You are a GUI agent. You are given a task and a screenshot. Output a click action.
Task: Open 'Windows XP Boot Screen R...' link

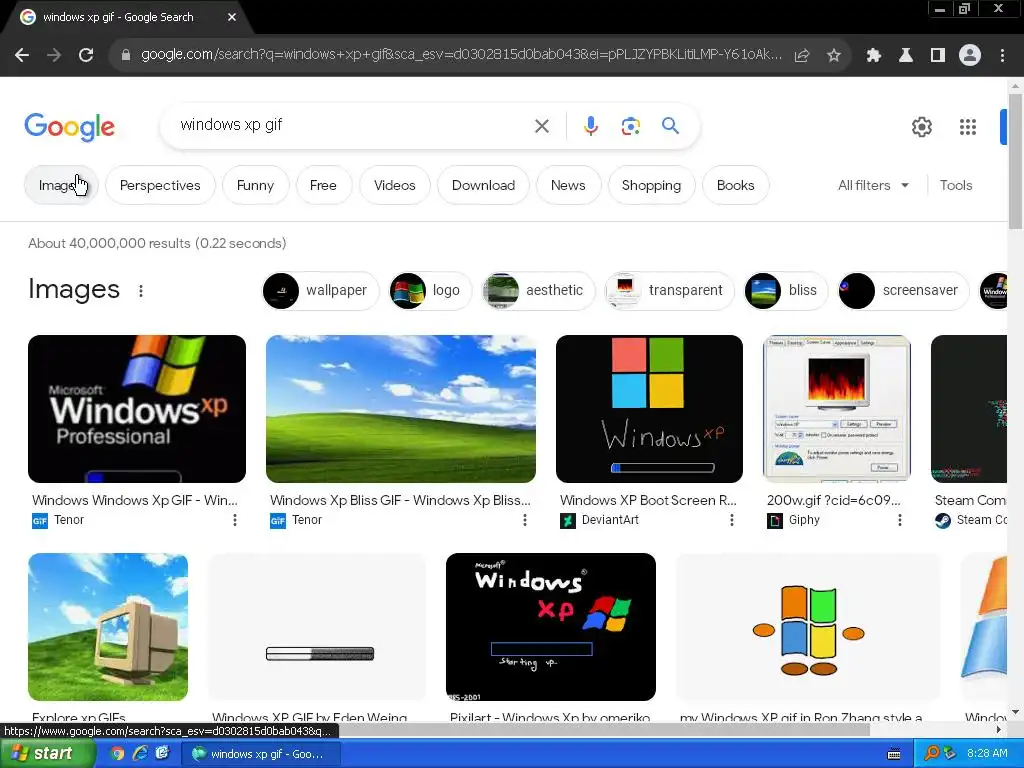click(648, 500)
